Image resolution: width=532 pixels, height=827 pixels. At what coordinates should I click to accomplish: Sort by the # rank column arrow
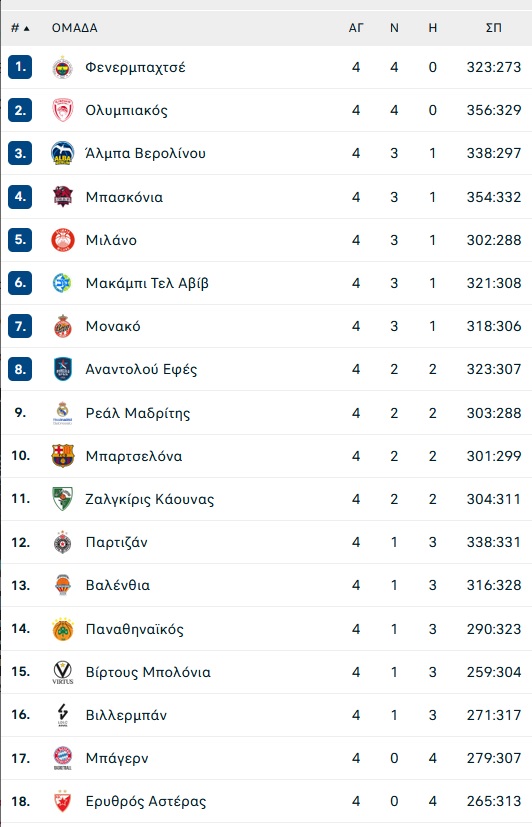[x=26, y=28]
